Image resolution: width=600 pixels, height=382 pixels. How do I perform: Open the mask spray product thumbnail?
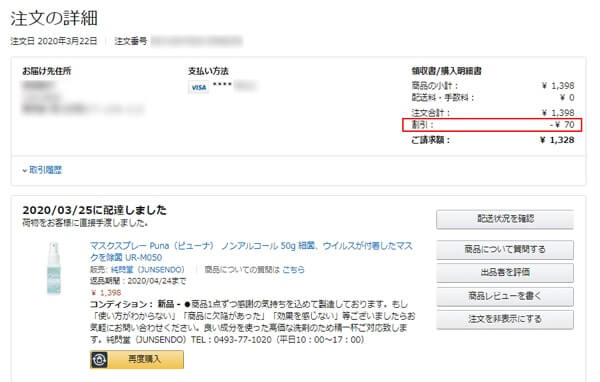click(x=54, y=268)
